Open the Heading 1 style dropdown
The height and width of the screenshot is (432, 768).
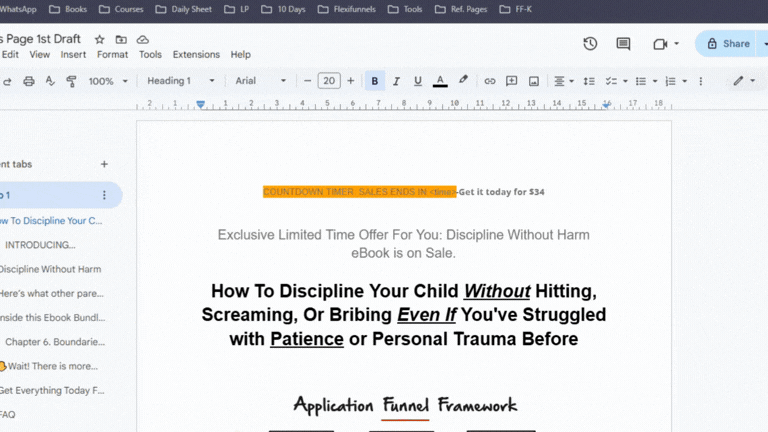(x=181, y=81)
